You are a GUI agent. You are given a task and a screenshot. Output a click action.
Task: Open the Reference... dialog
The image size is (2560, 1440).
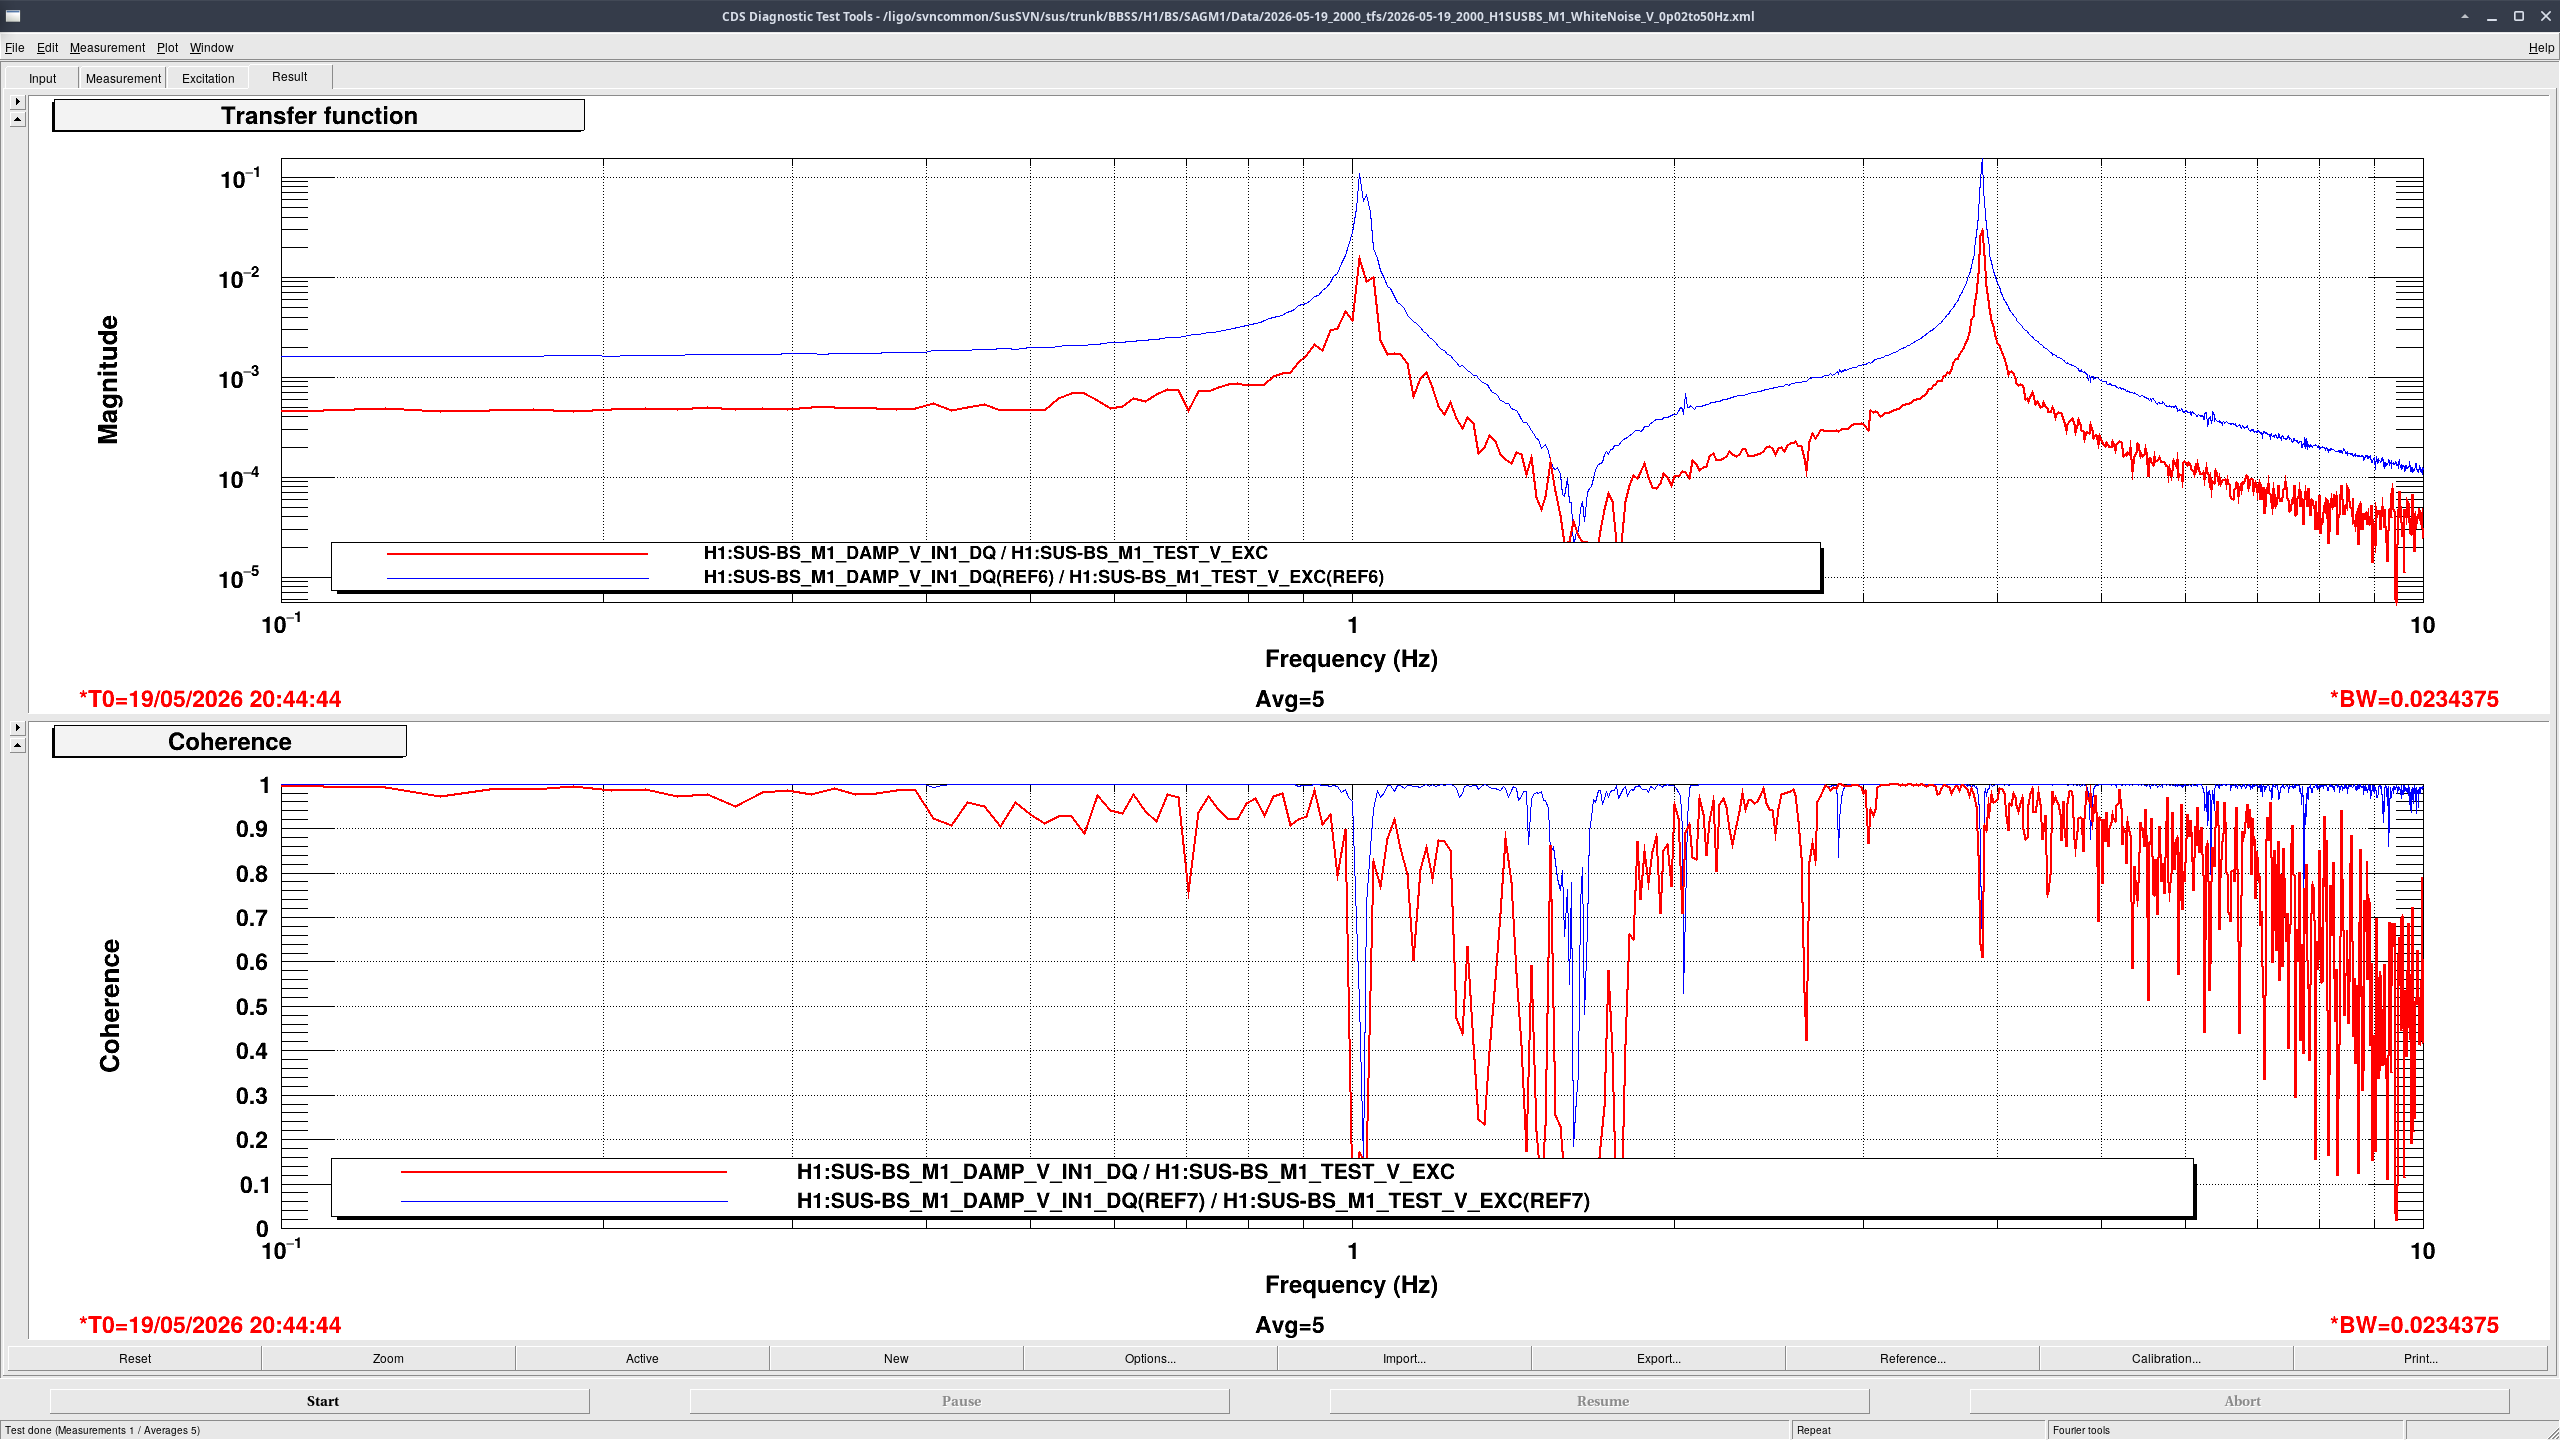pyautogui.click(x=1912, y=1359)
